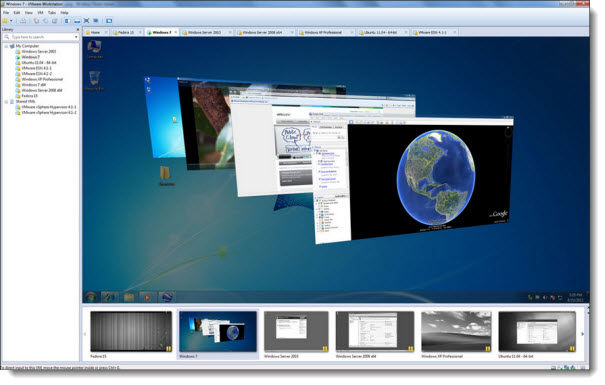
Task: Open Windows Media Player from guest taskbar
Action: pos(147,297)
